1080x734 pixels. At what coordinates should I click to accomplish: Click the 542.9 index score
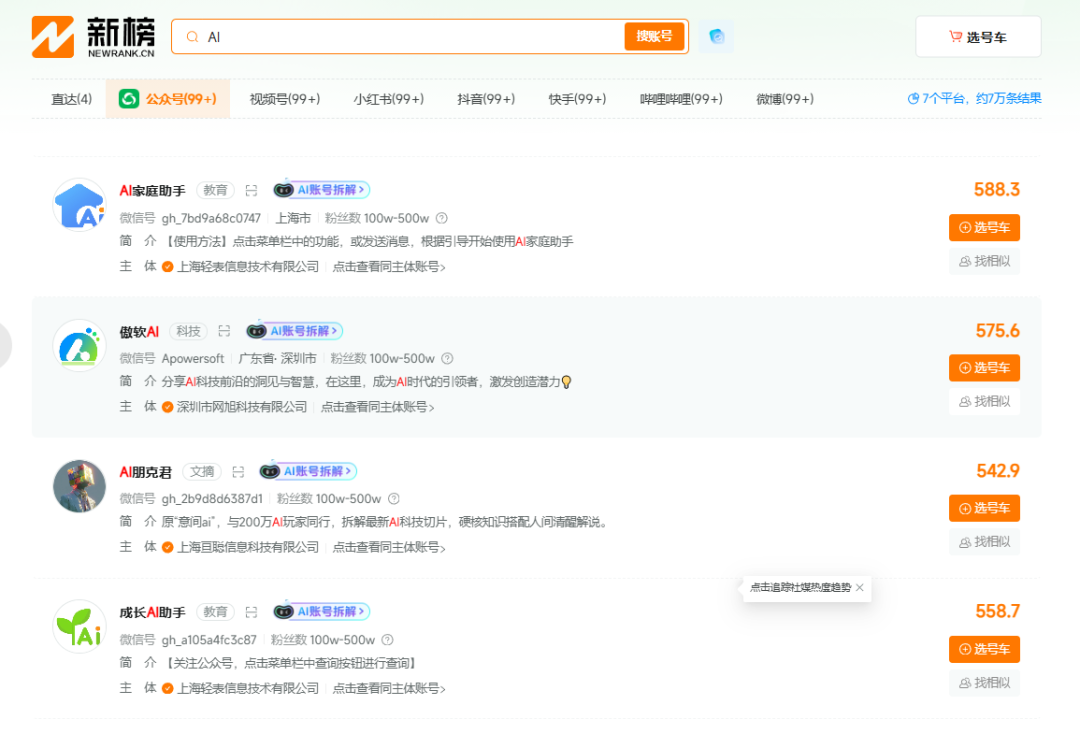[998, 471]
